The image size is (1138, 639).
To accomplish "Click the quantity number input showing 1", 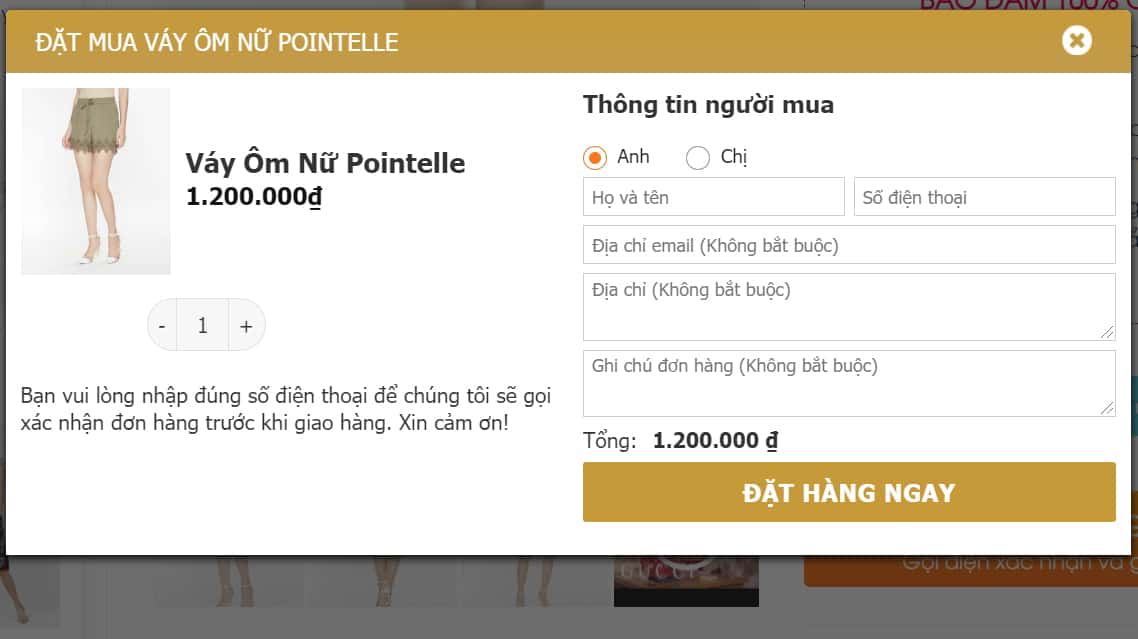I will pyautogui.click(x=203, y=324).
